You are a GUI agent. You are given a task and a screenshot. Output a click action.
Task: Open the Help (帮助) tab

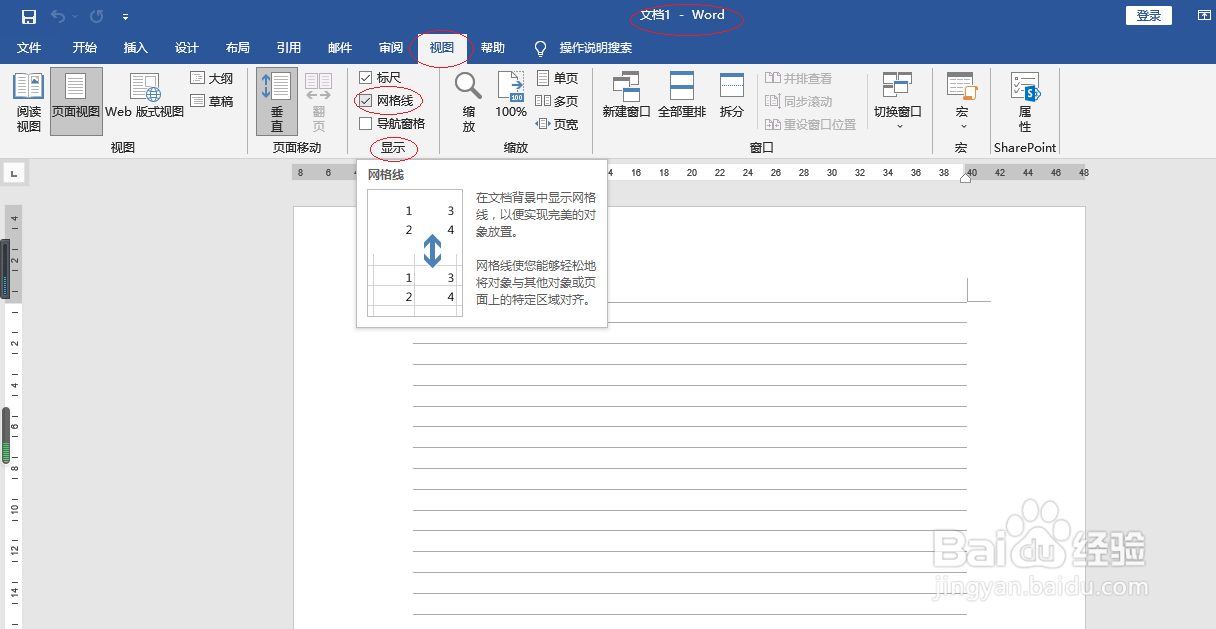(493, 47)
